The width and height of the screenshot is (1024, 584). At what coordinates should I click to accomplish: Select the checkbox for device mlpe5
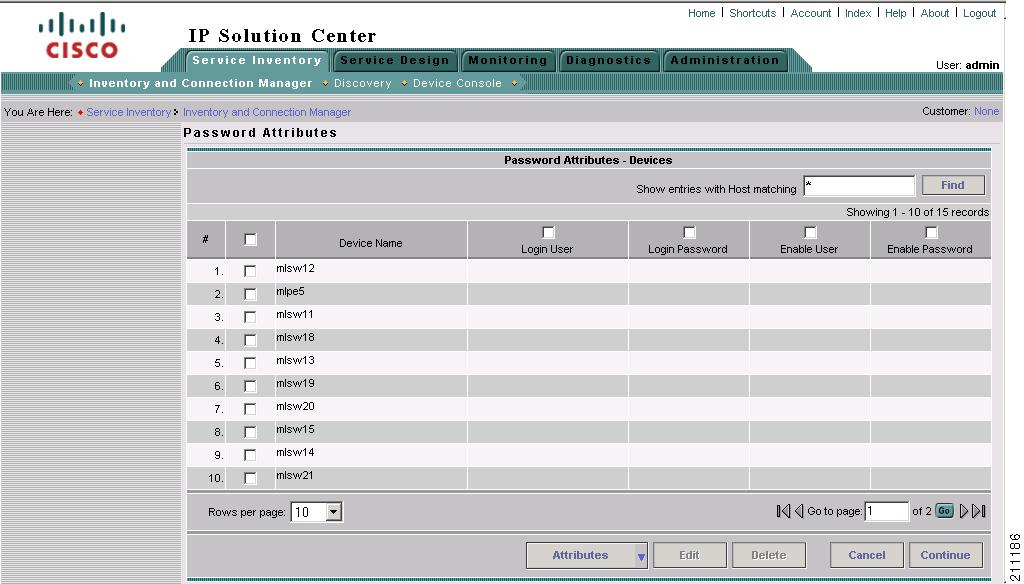point(250,294)
